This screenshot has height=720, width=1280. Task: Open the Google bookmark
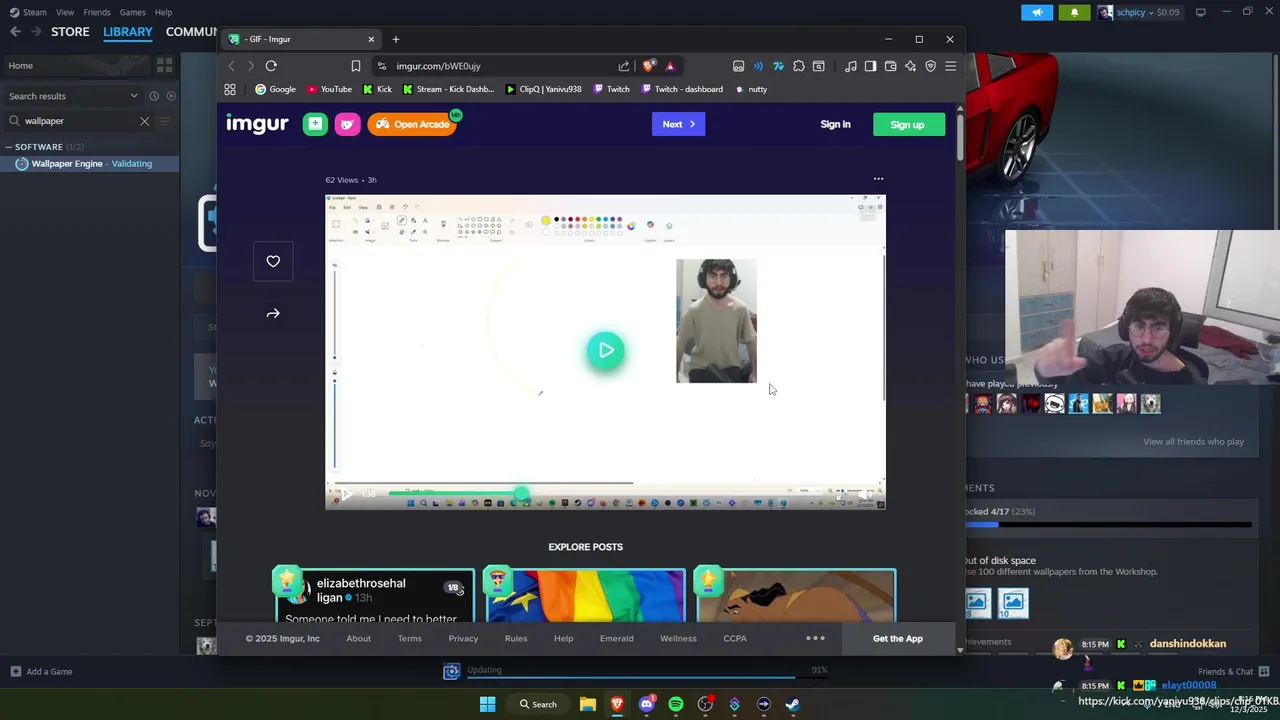[275, 89]
